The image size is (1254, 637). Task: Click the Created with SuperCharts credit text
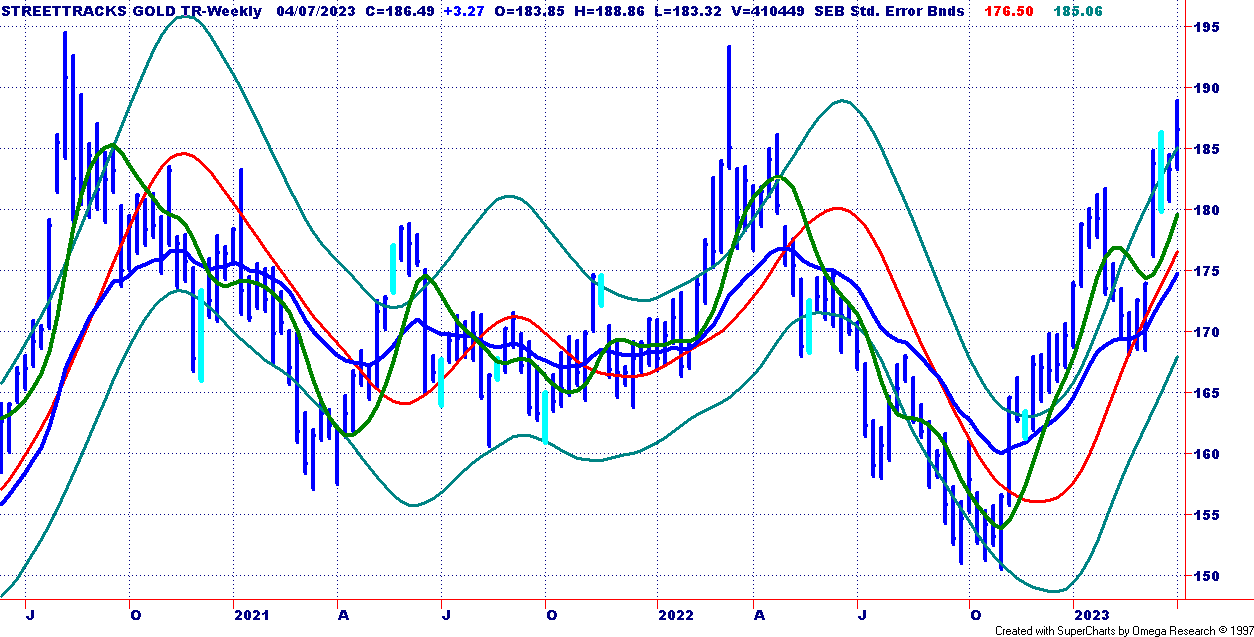click(x=1123, y=631)
